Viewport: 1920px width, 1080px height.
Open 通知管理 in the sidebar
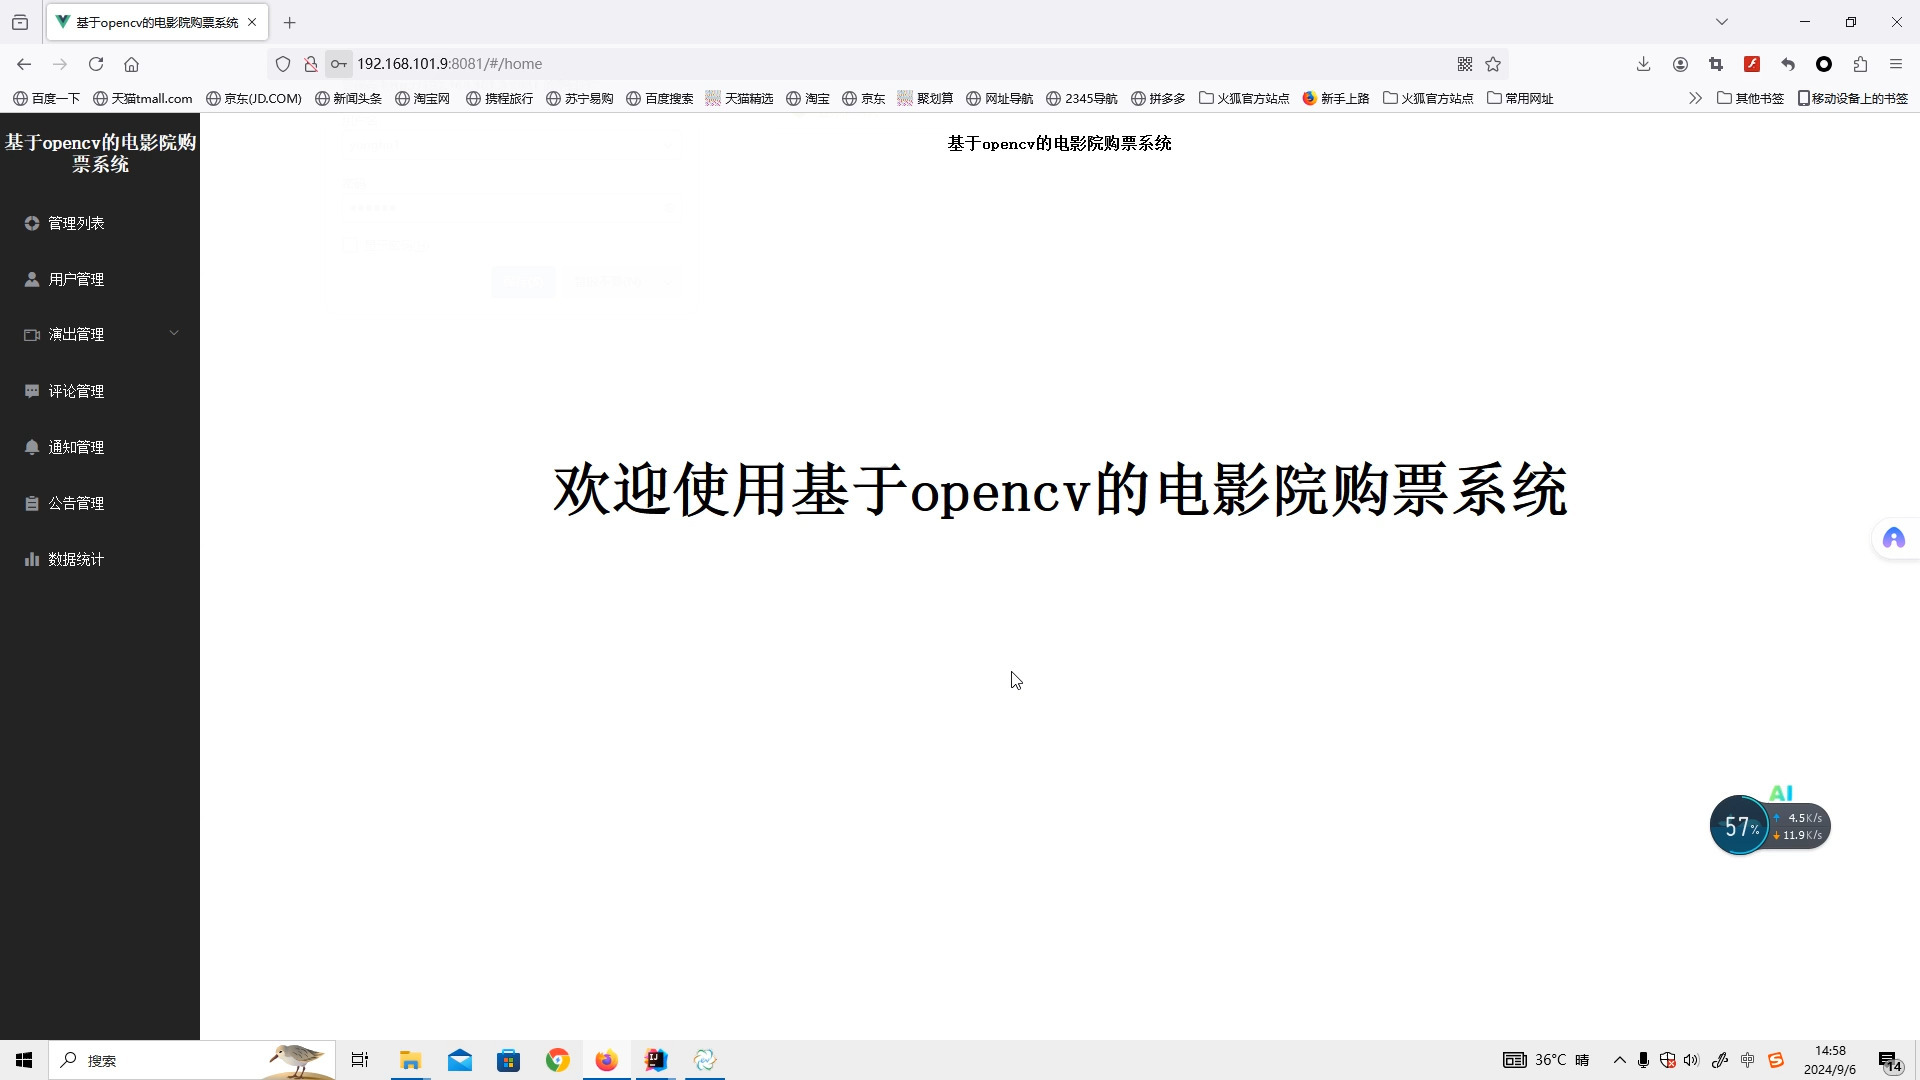[100, 447]
